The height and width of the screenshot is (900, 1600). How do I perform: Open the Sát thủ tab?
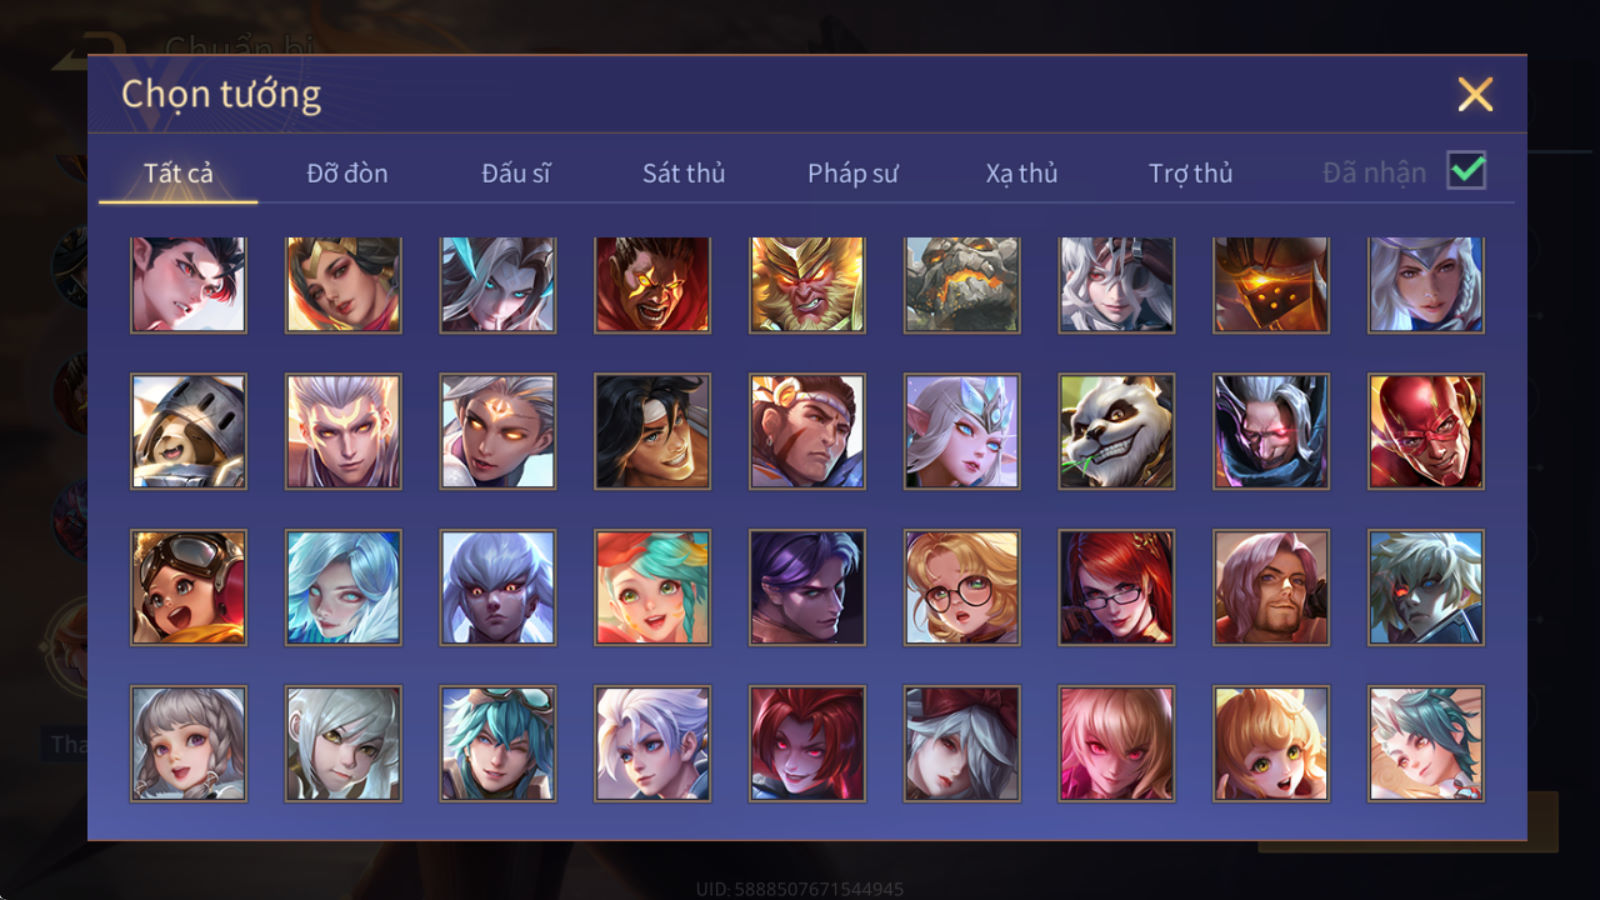coord(684,173)
